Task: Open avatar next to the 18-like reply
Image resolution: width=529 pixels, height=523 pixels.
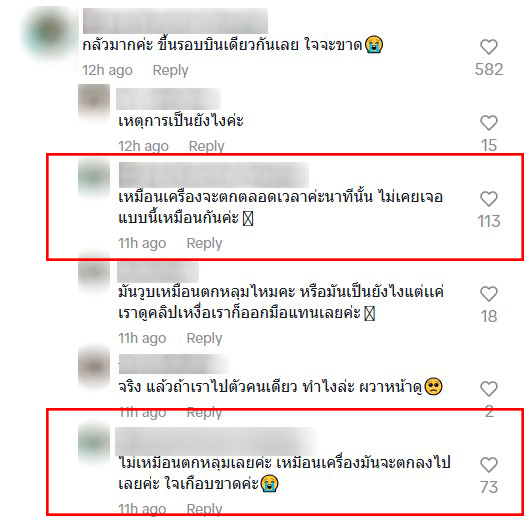Action: click(94, 271)
